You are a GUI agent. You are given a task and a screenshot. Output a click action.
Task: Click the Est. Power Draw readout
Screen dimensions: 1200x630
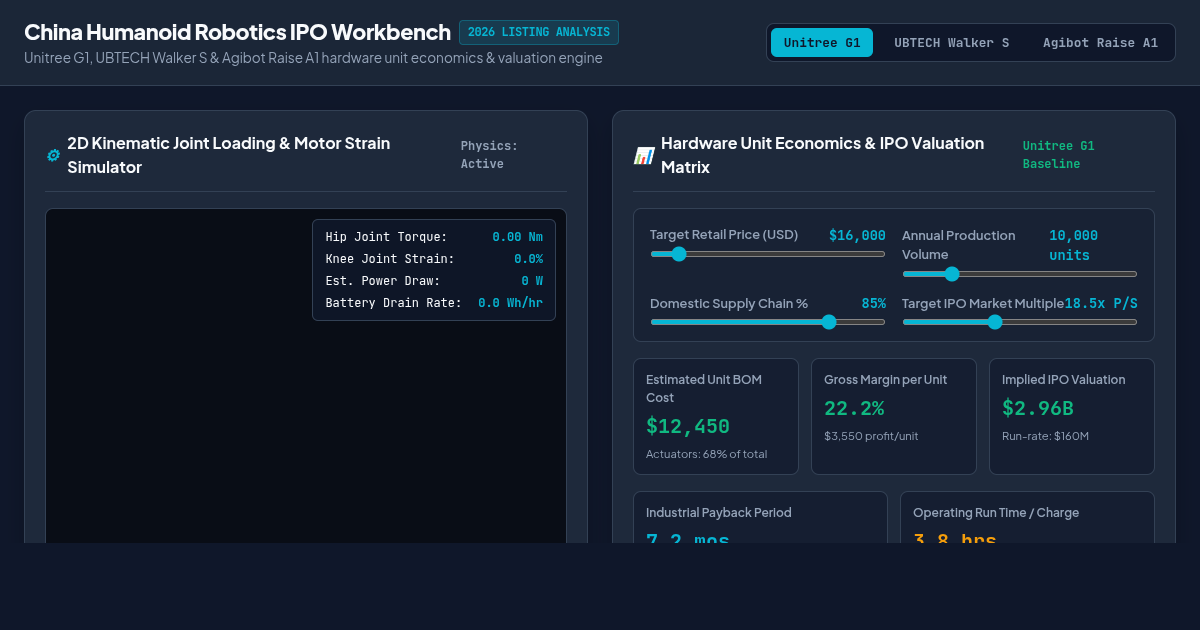434,281
